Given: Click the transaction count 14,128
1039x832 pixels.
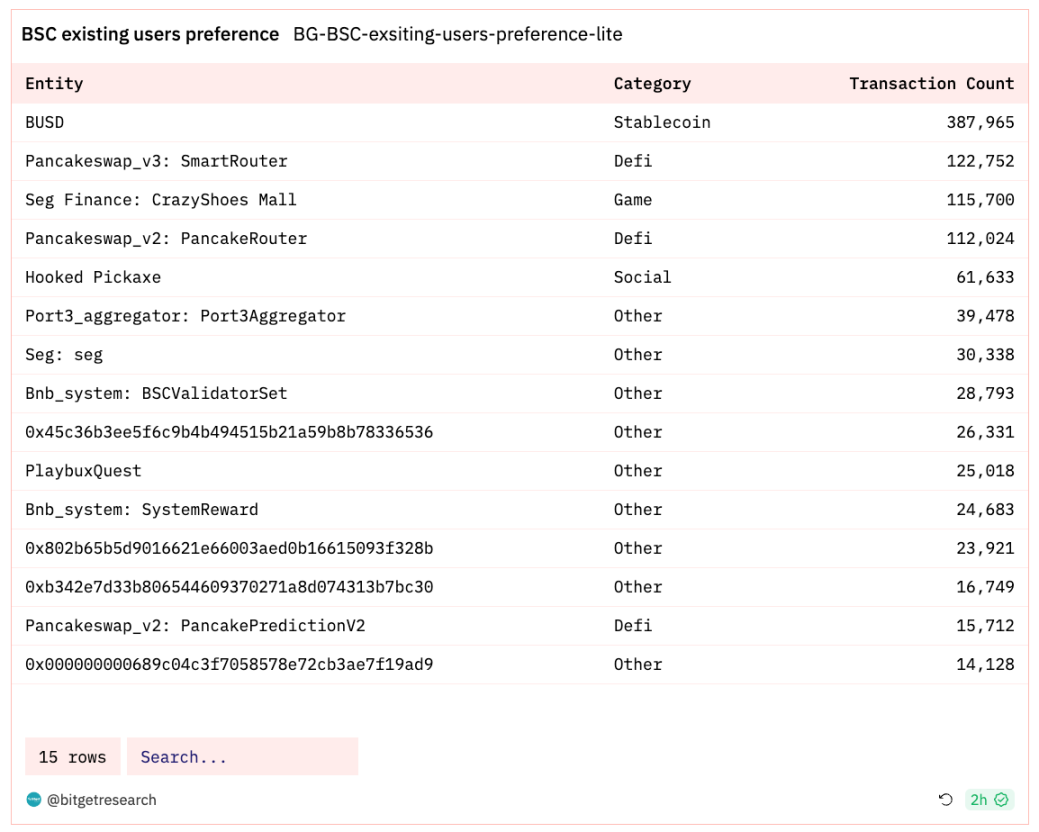Looking at the screenshot, I should click(985, 664).
